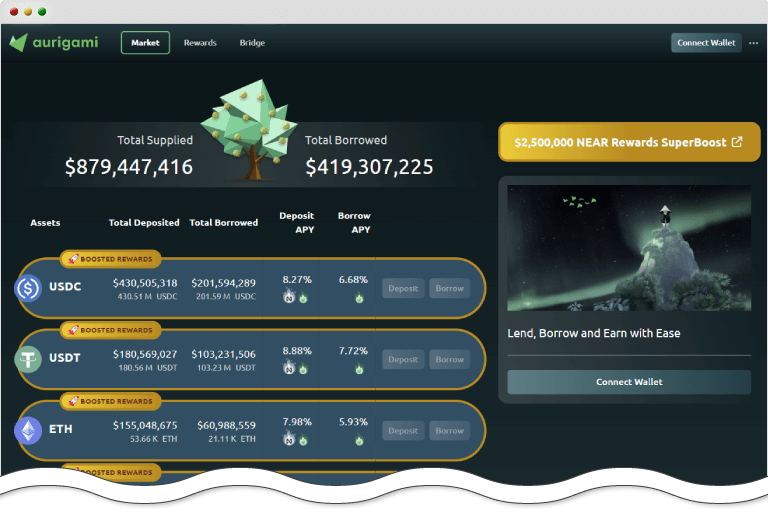The width and height of the screenshot is (768, 515).
Task: Click the aurigami logo icon
Action: coord(18,43)
